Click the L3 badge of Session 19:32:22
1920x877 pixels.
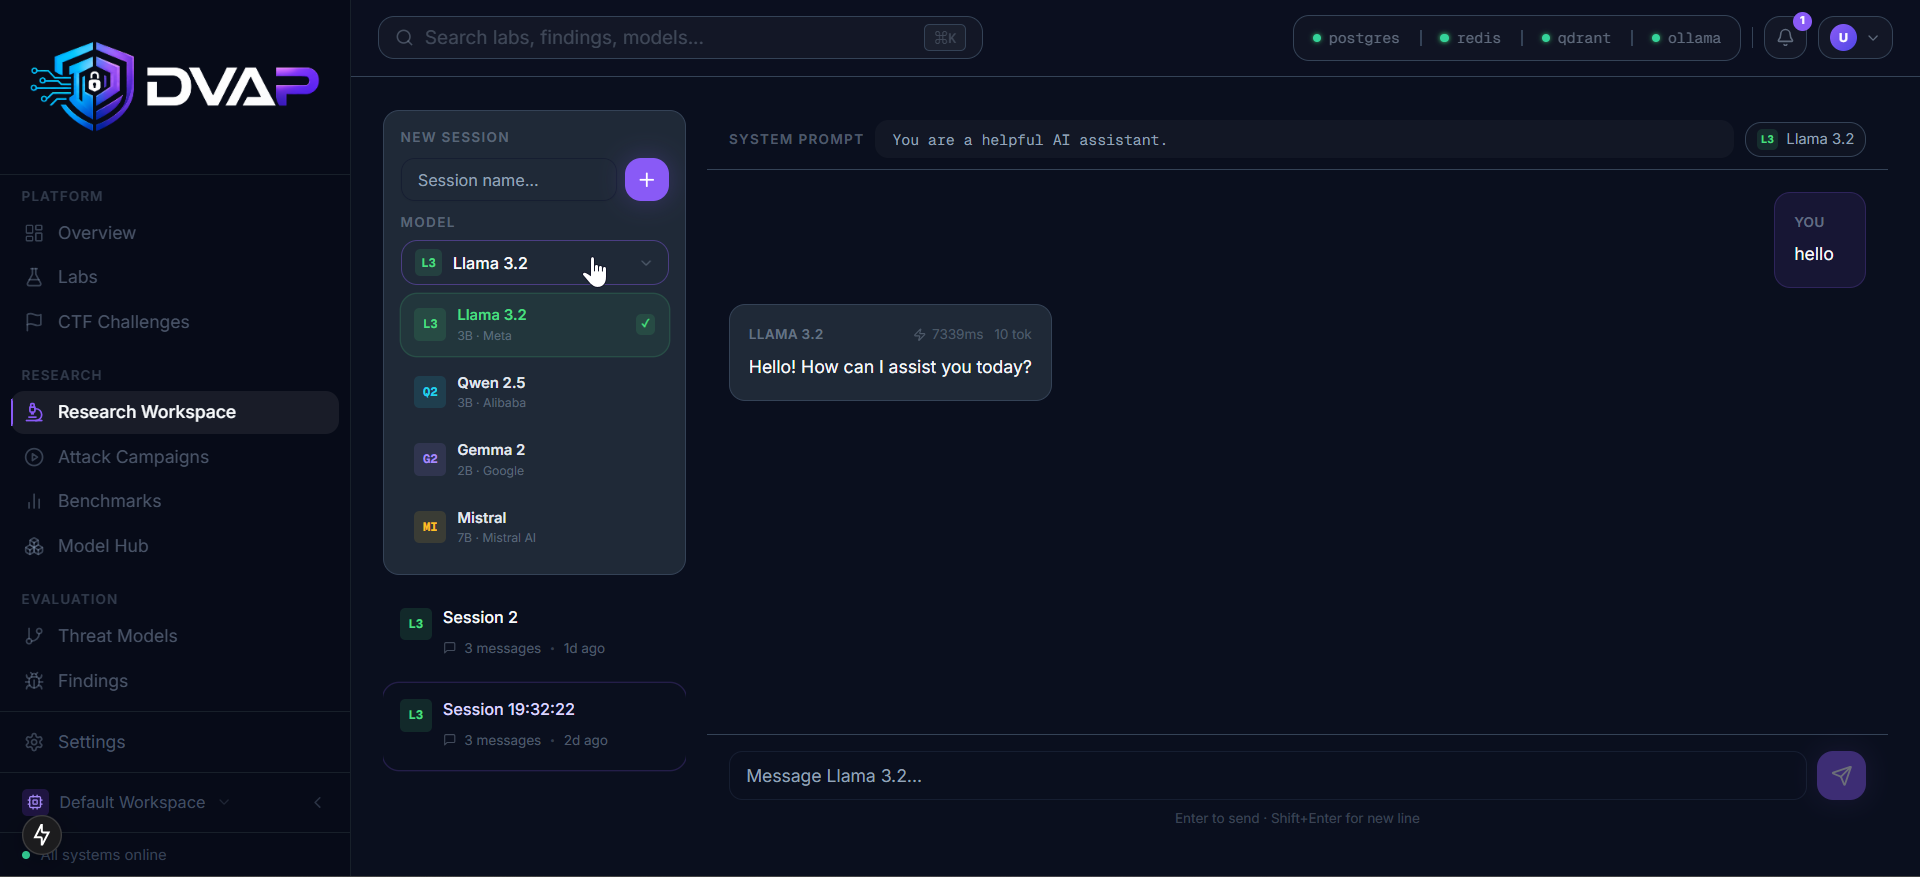(416, 715)
